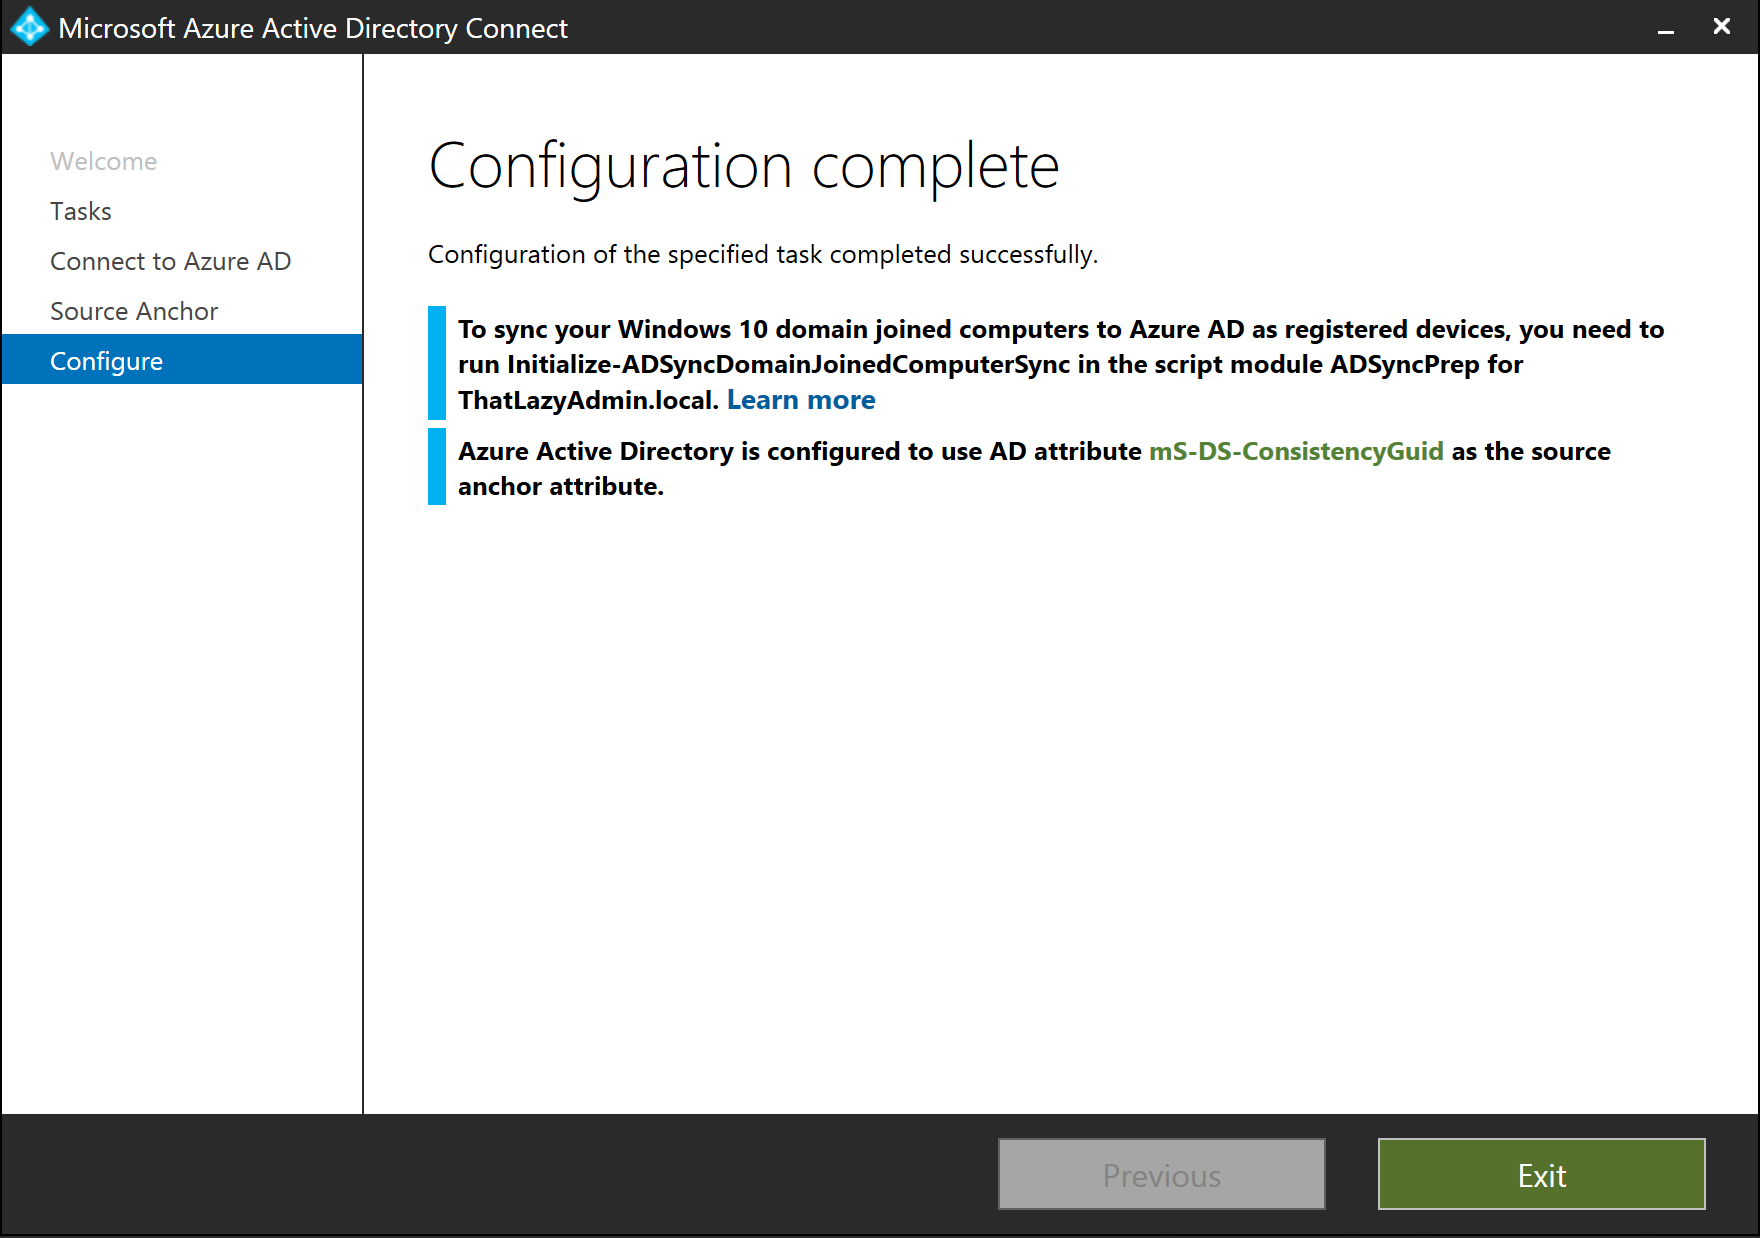The image size is (1760, 1238).
Task: Close the Azure AD Connect wizard window
Action: point(1721,27)
